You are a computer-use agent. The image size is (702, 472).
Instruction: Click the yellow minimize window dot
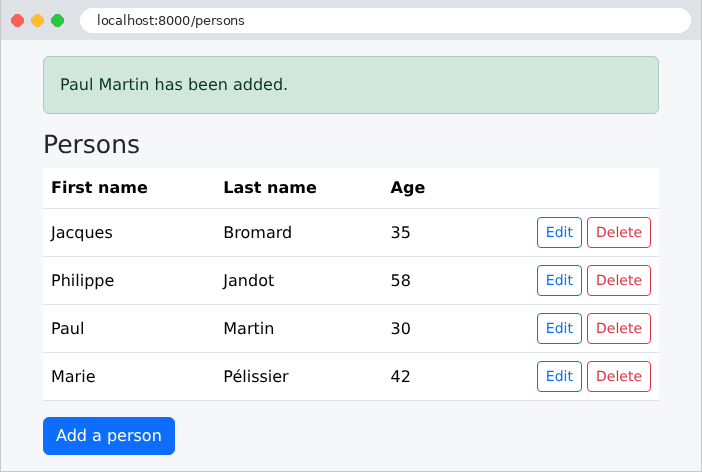(38, 21)
